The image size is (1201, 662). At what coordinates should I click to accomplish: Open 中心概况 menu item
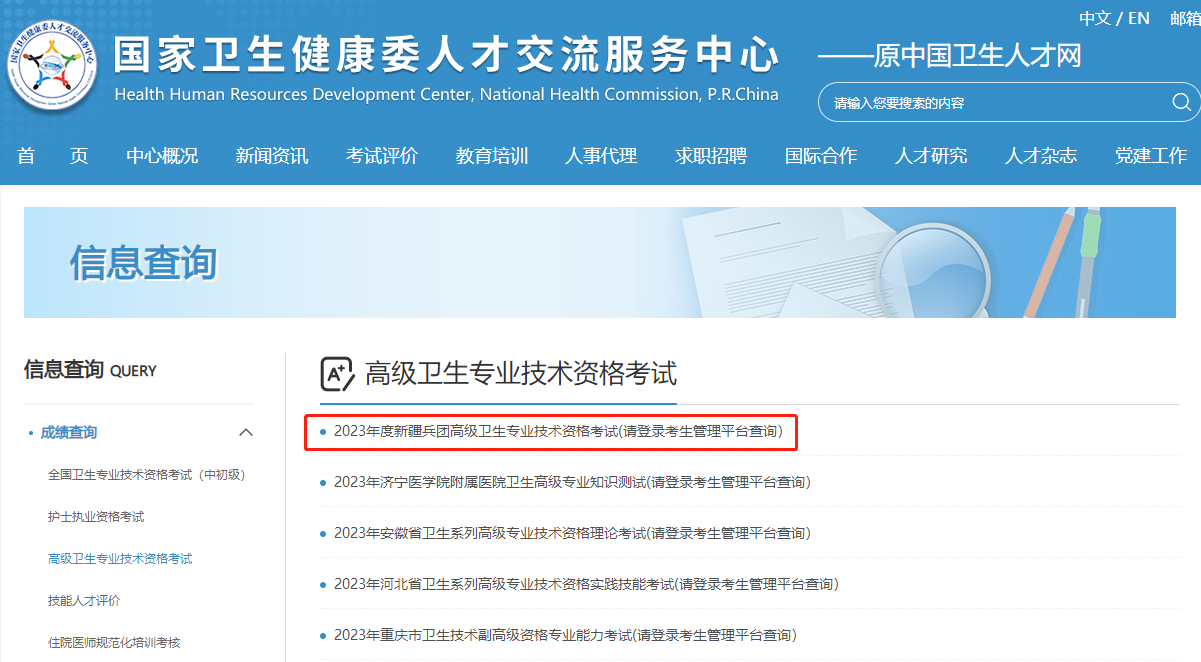[x=162, y=155]
